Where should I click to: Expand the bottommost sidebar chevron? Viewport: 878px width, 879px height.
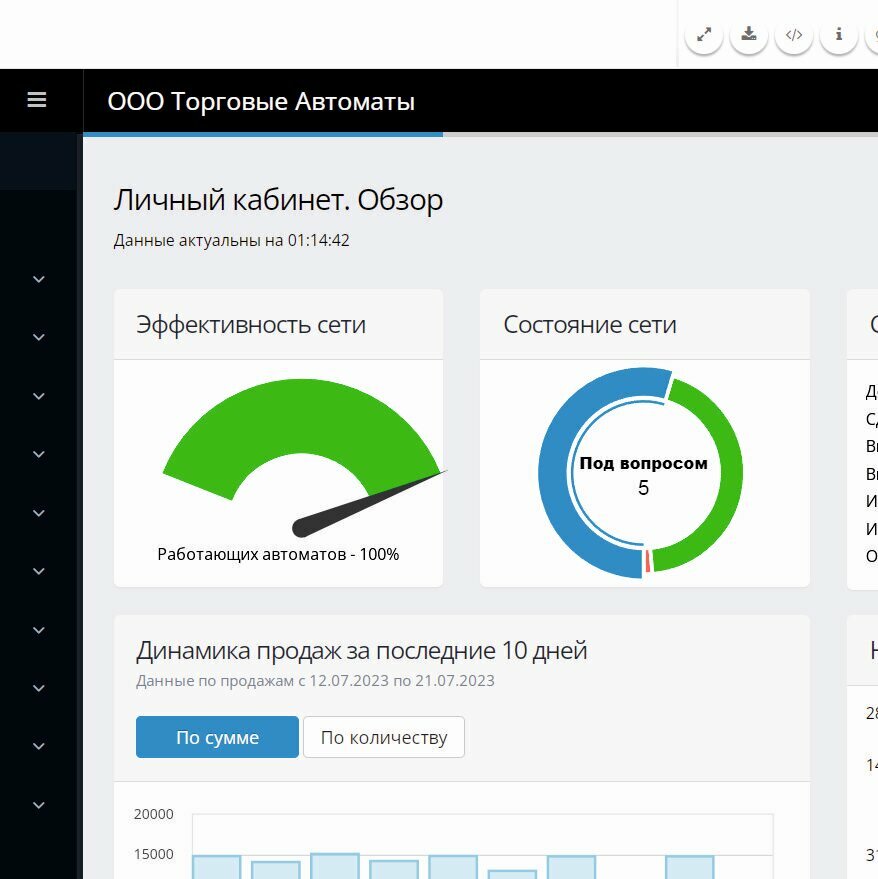(39, 806)
